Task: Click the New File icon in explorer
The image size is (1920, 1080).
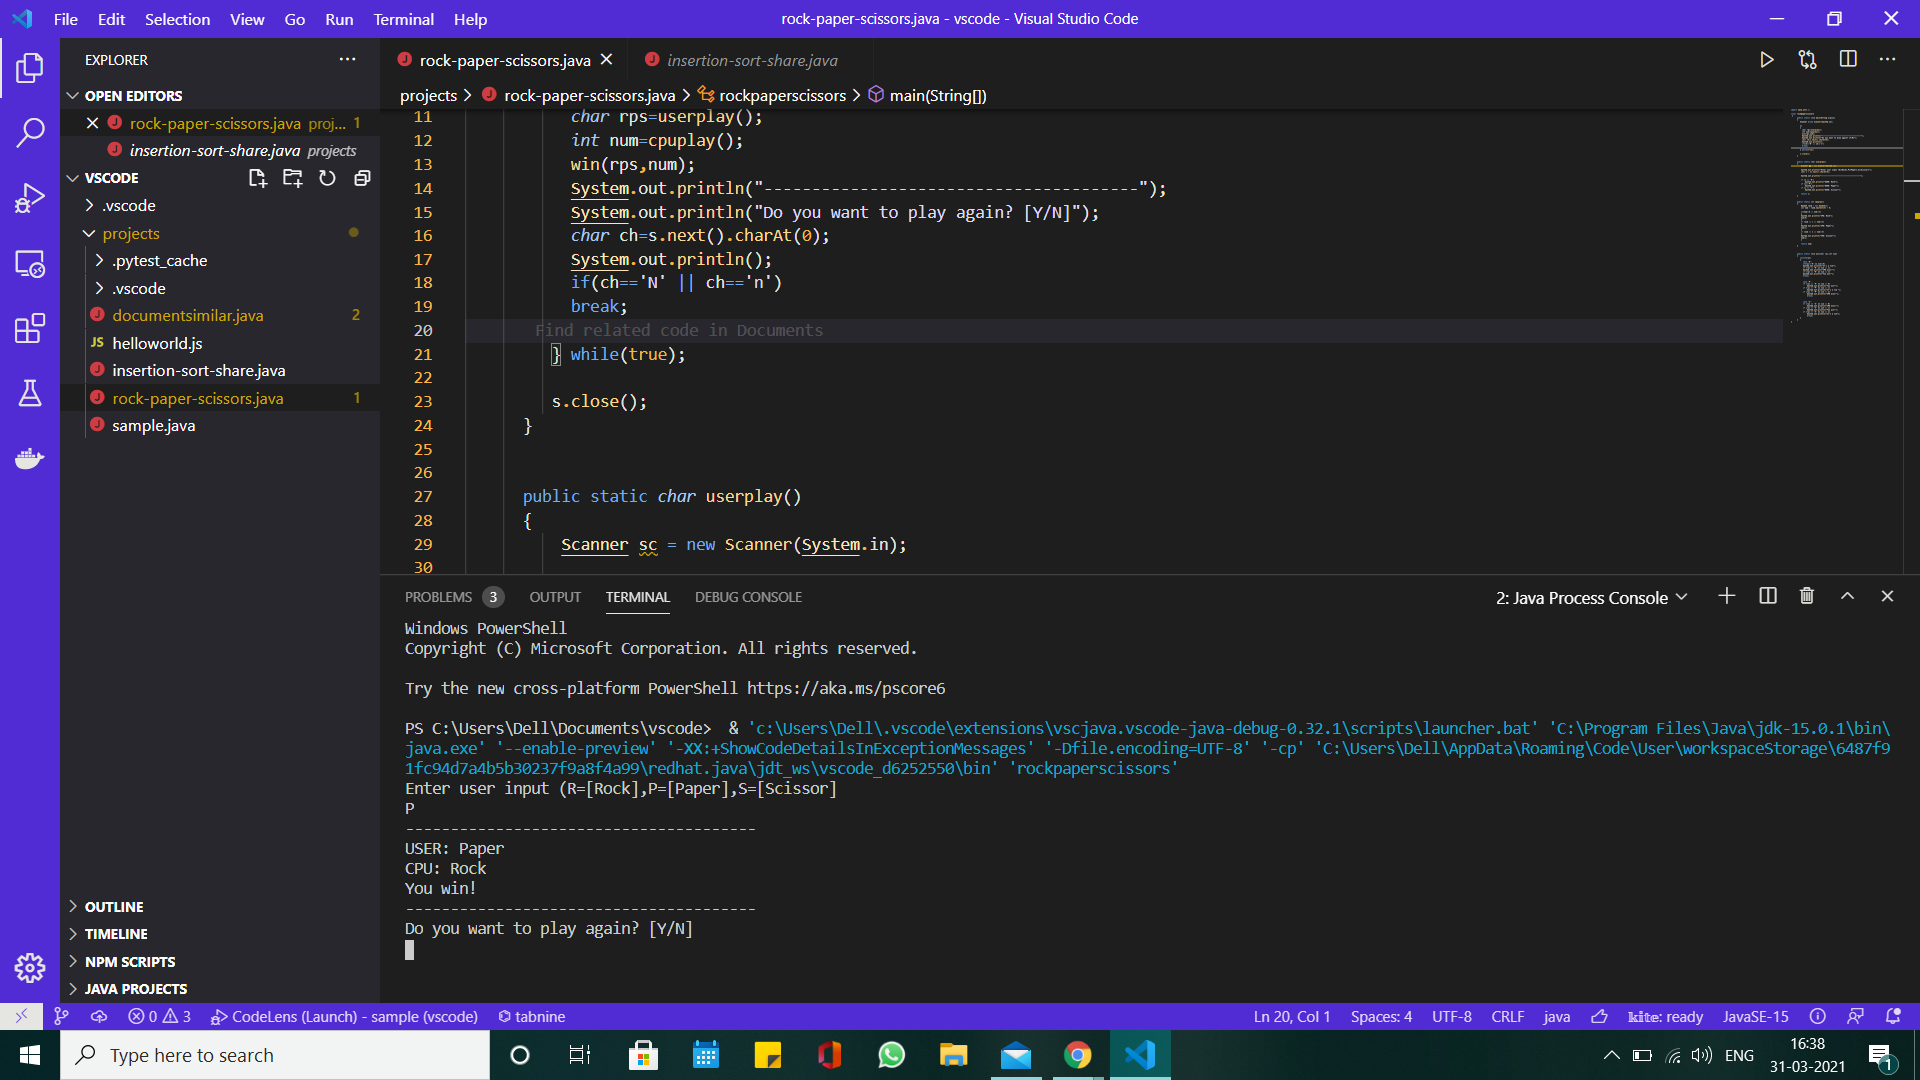Action: point(257,178)
